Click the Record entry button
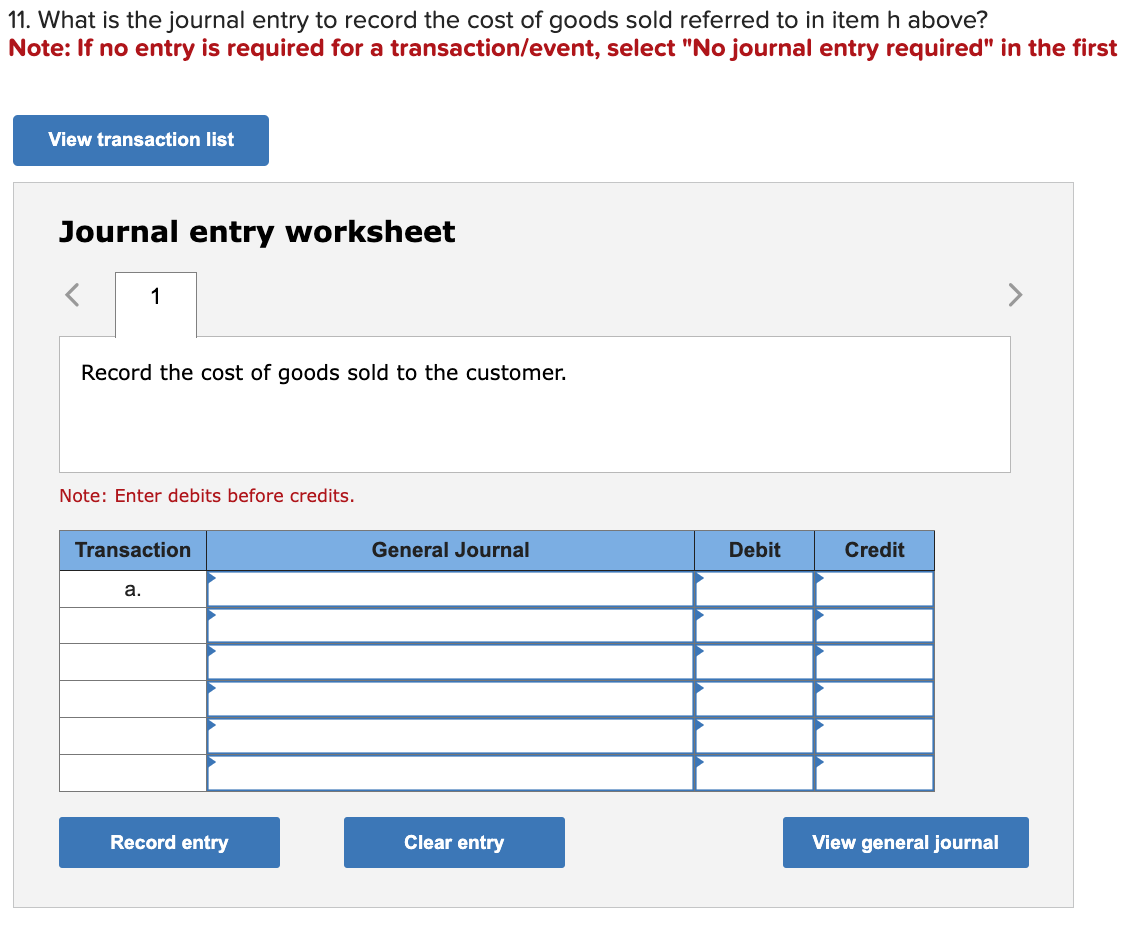Viewport: 1124px width, 934px height. click(169, 842)
